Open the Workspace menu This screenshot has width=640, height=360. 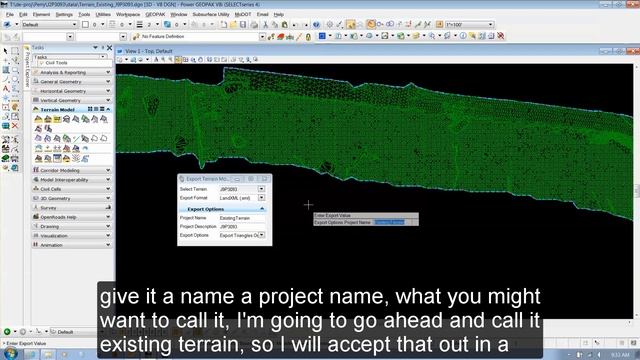coord(128,14)
